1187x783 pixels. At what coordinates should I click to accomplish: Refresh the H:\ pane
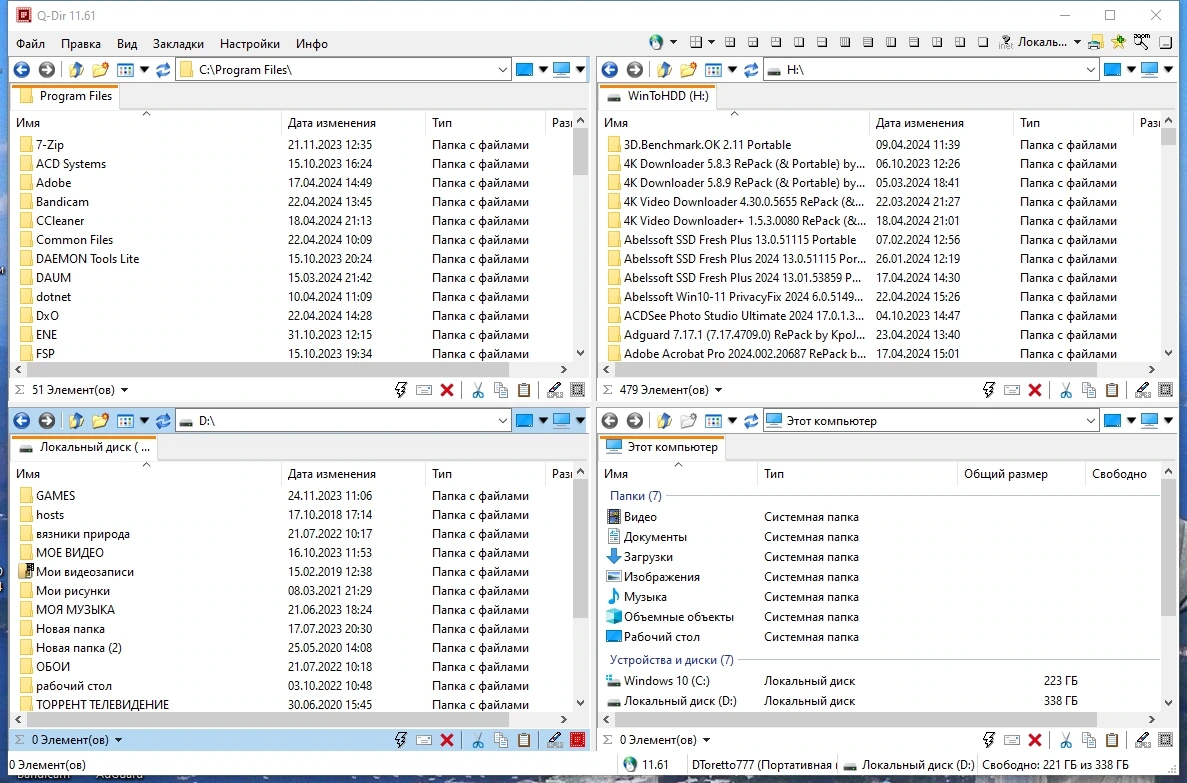(751, 70)
